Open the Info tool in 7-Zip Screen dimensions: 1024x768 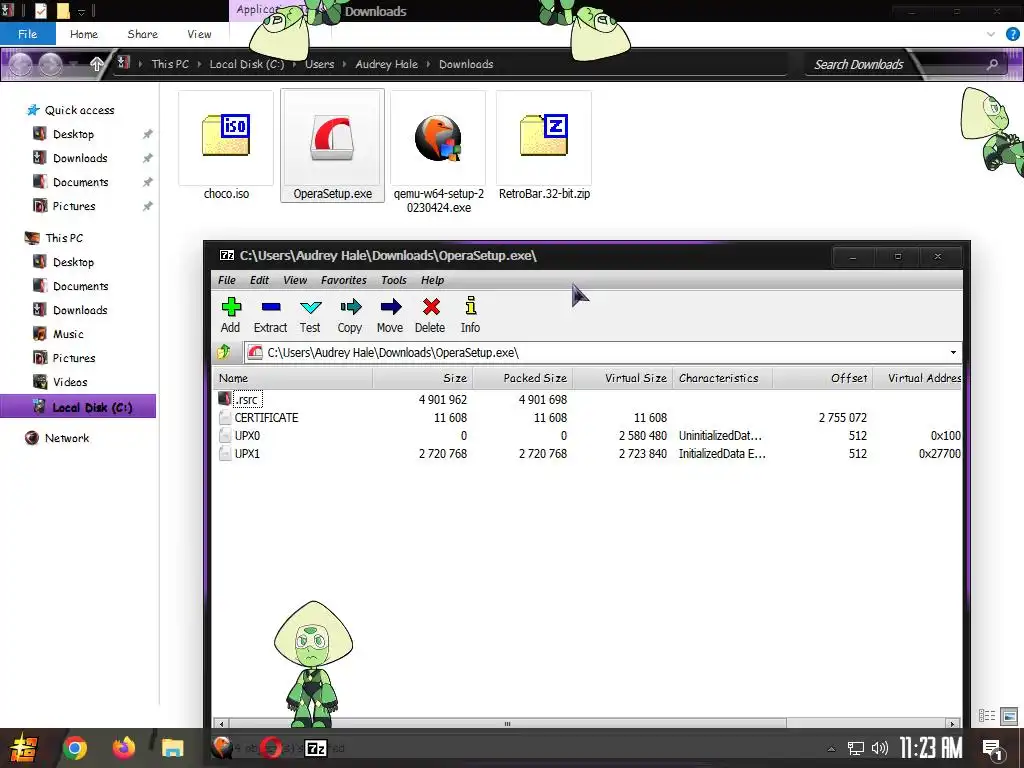[x=470, y=315]
